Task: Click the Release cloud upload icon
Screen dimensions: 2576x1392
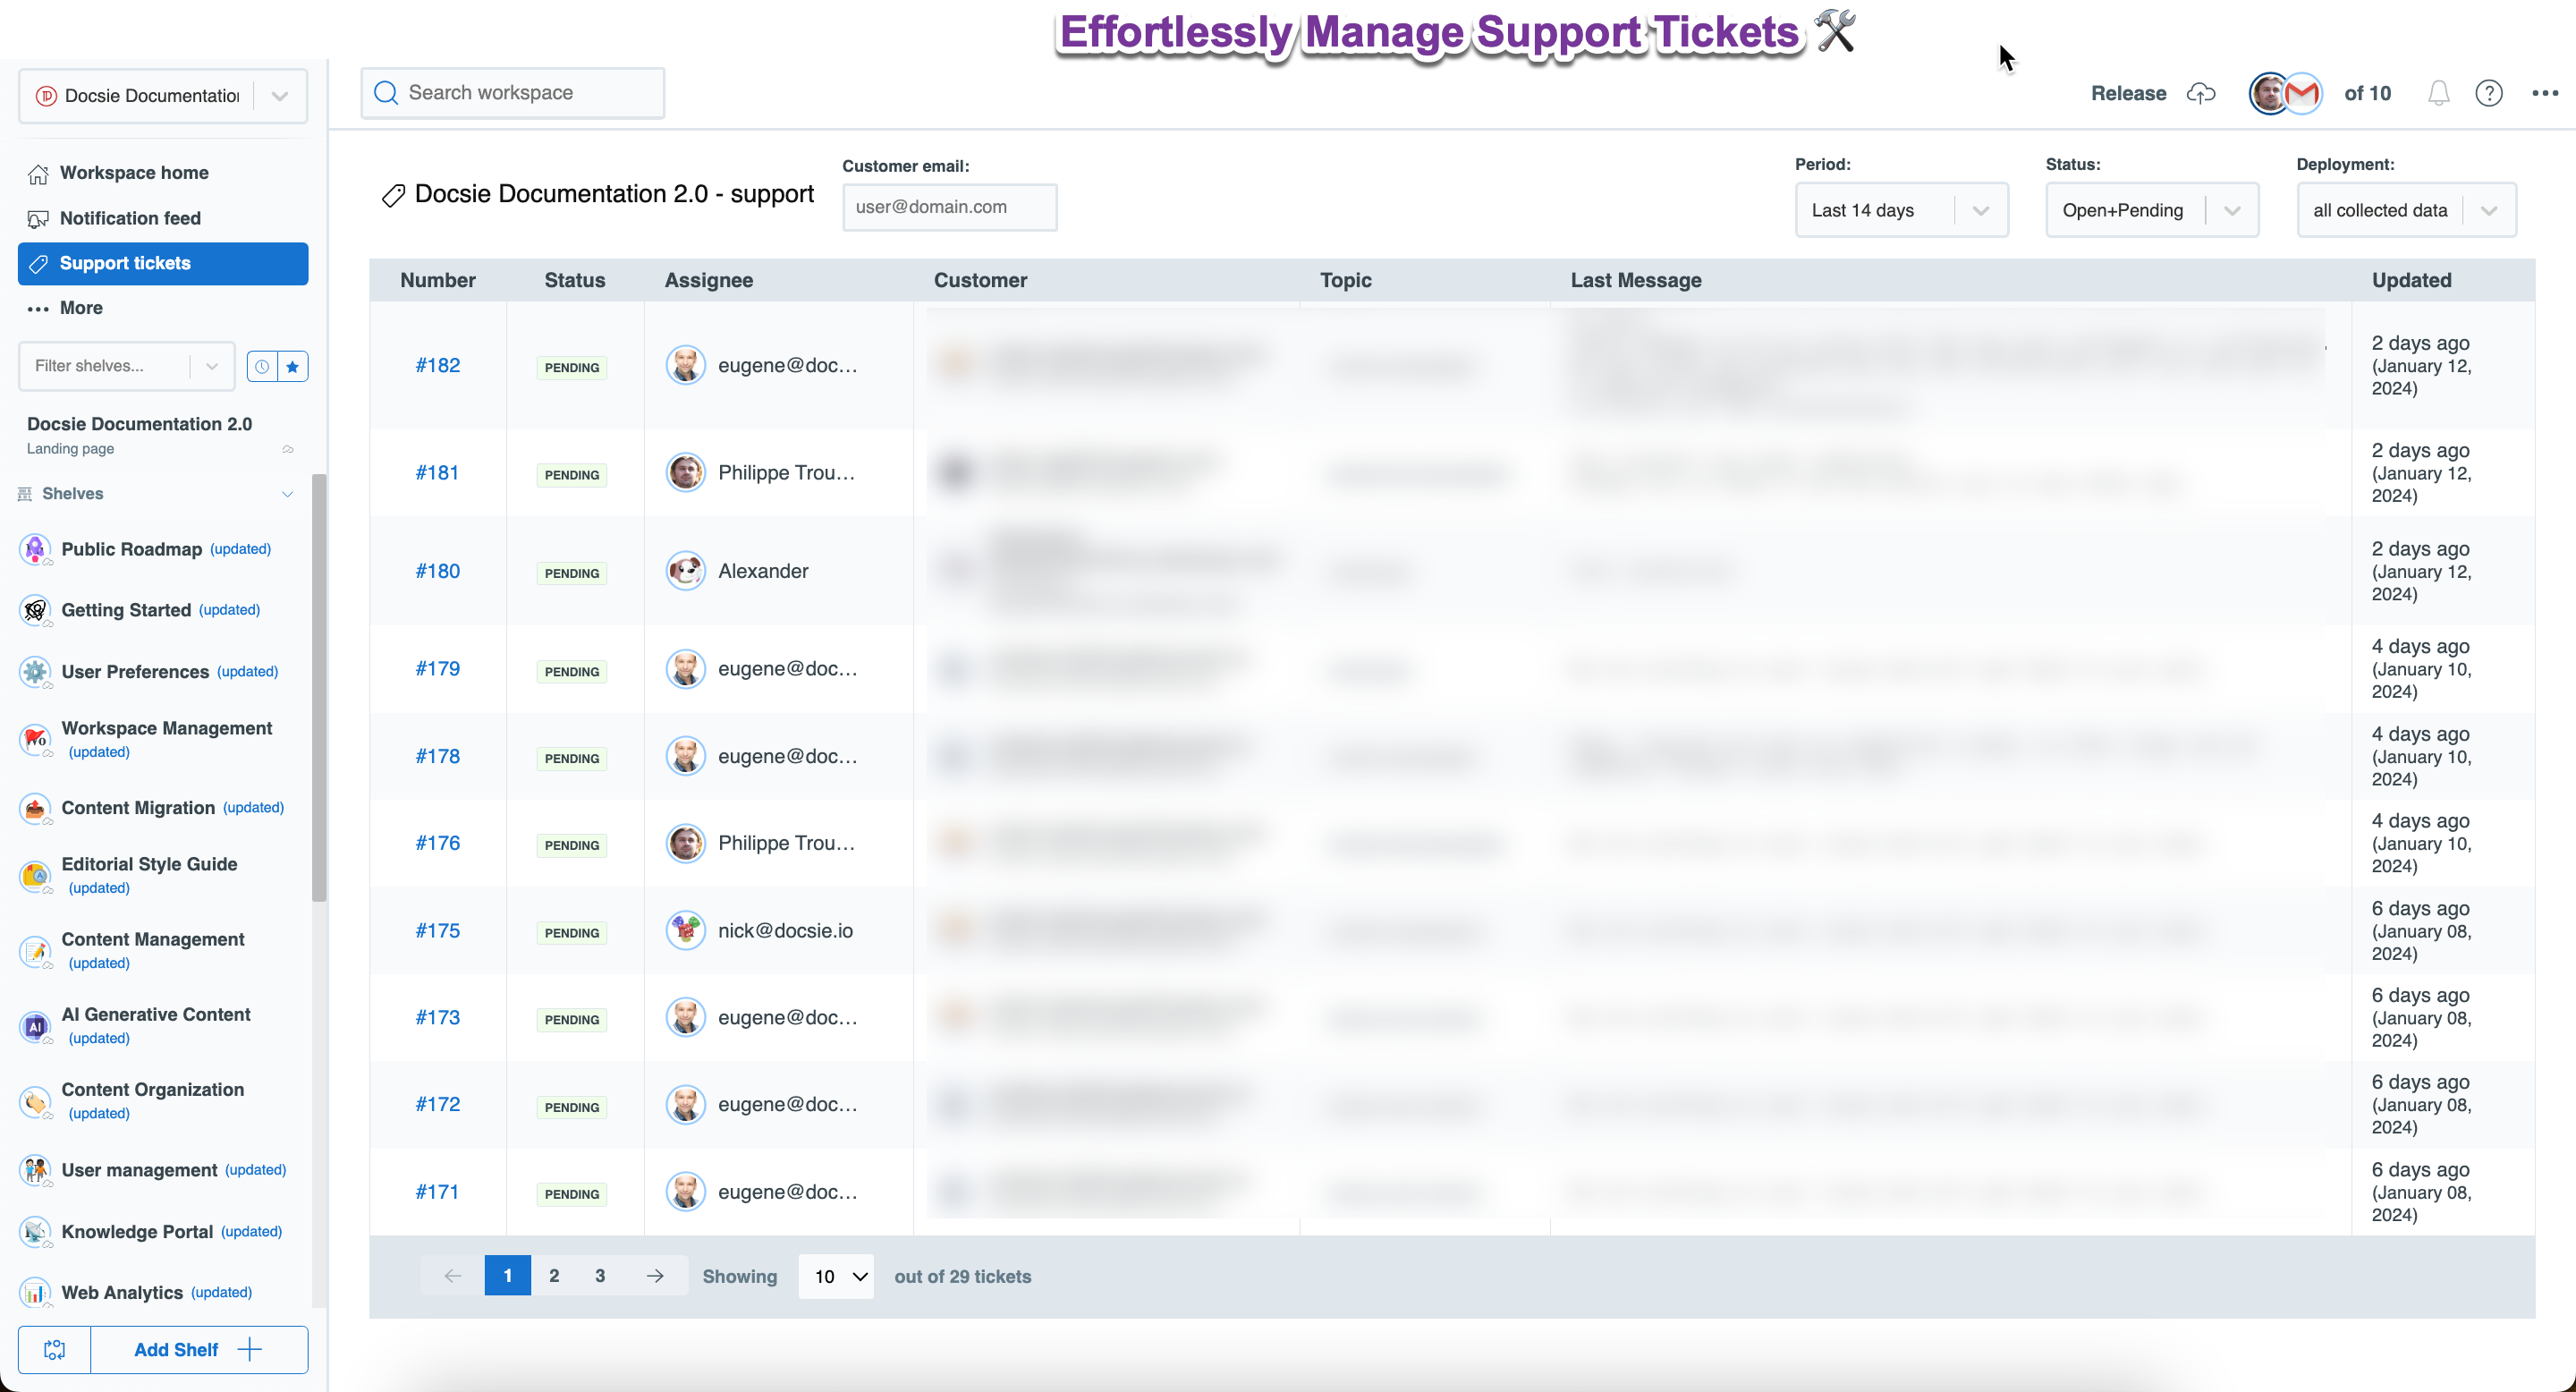Action: pos(2201,93)
